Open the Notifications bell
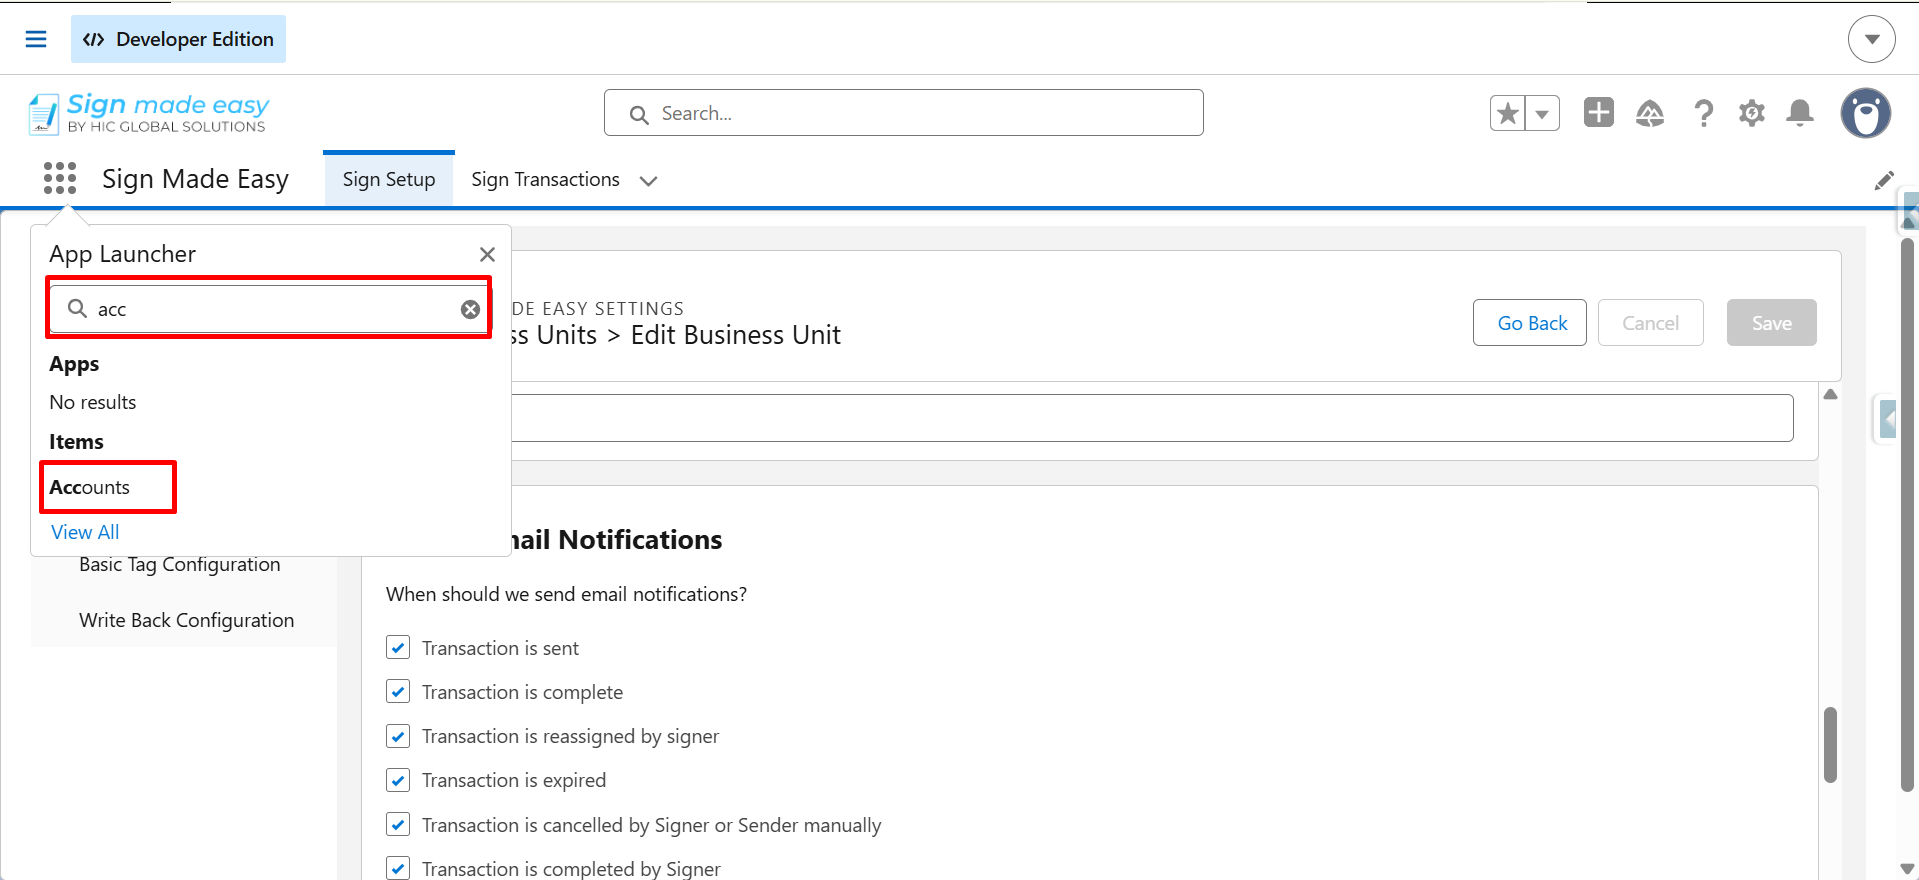Image resolution: width=1919 pixels, height=880 pixels. [x=1800, y=113]
